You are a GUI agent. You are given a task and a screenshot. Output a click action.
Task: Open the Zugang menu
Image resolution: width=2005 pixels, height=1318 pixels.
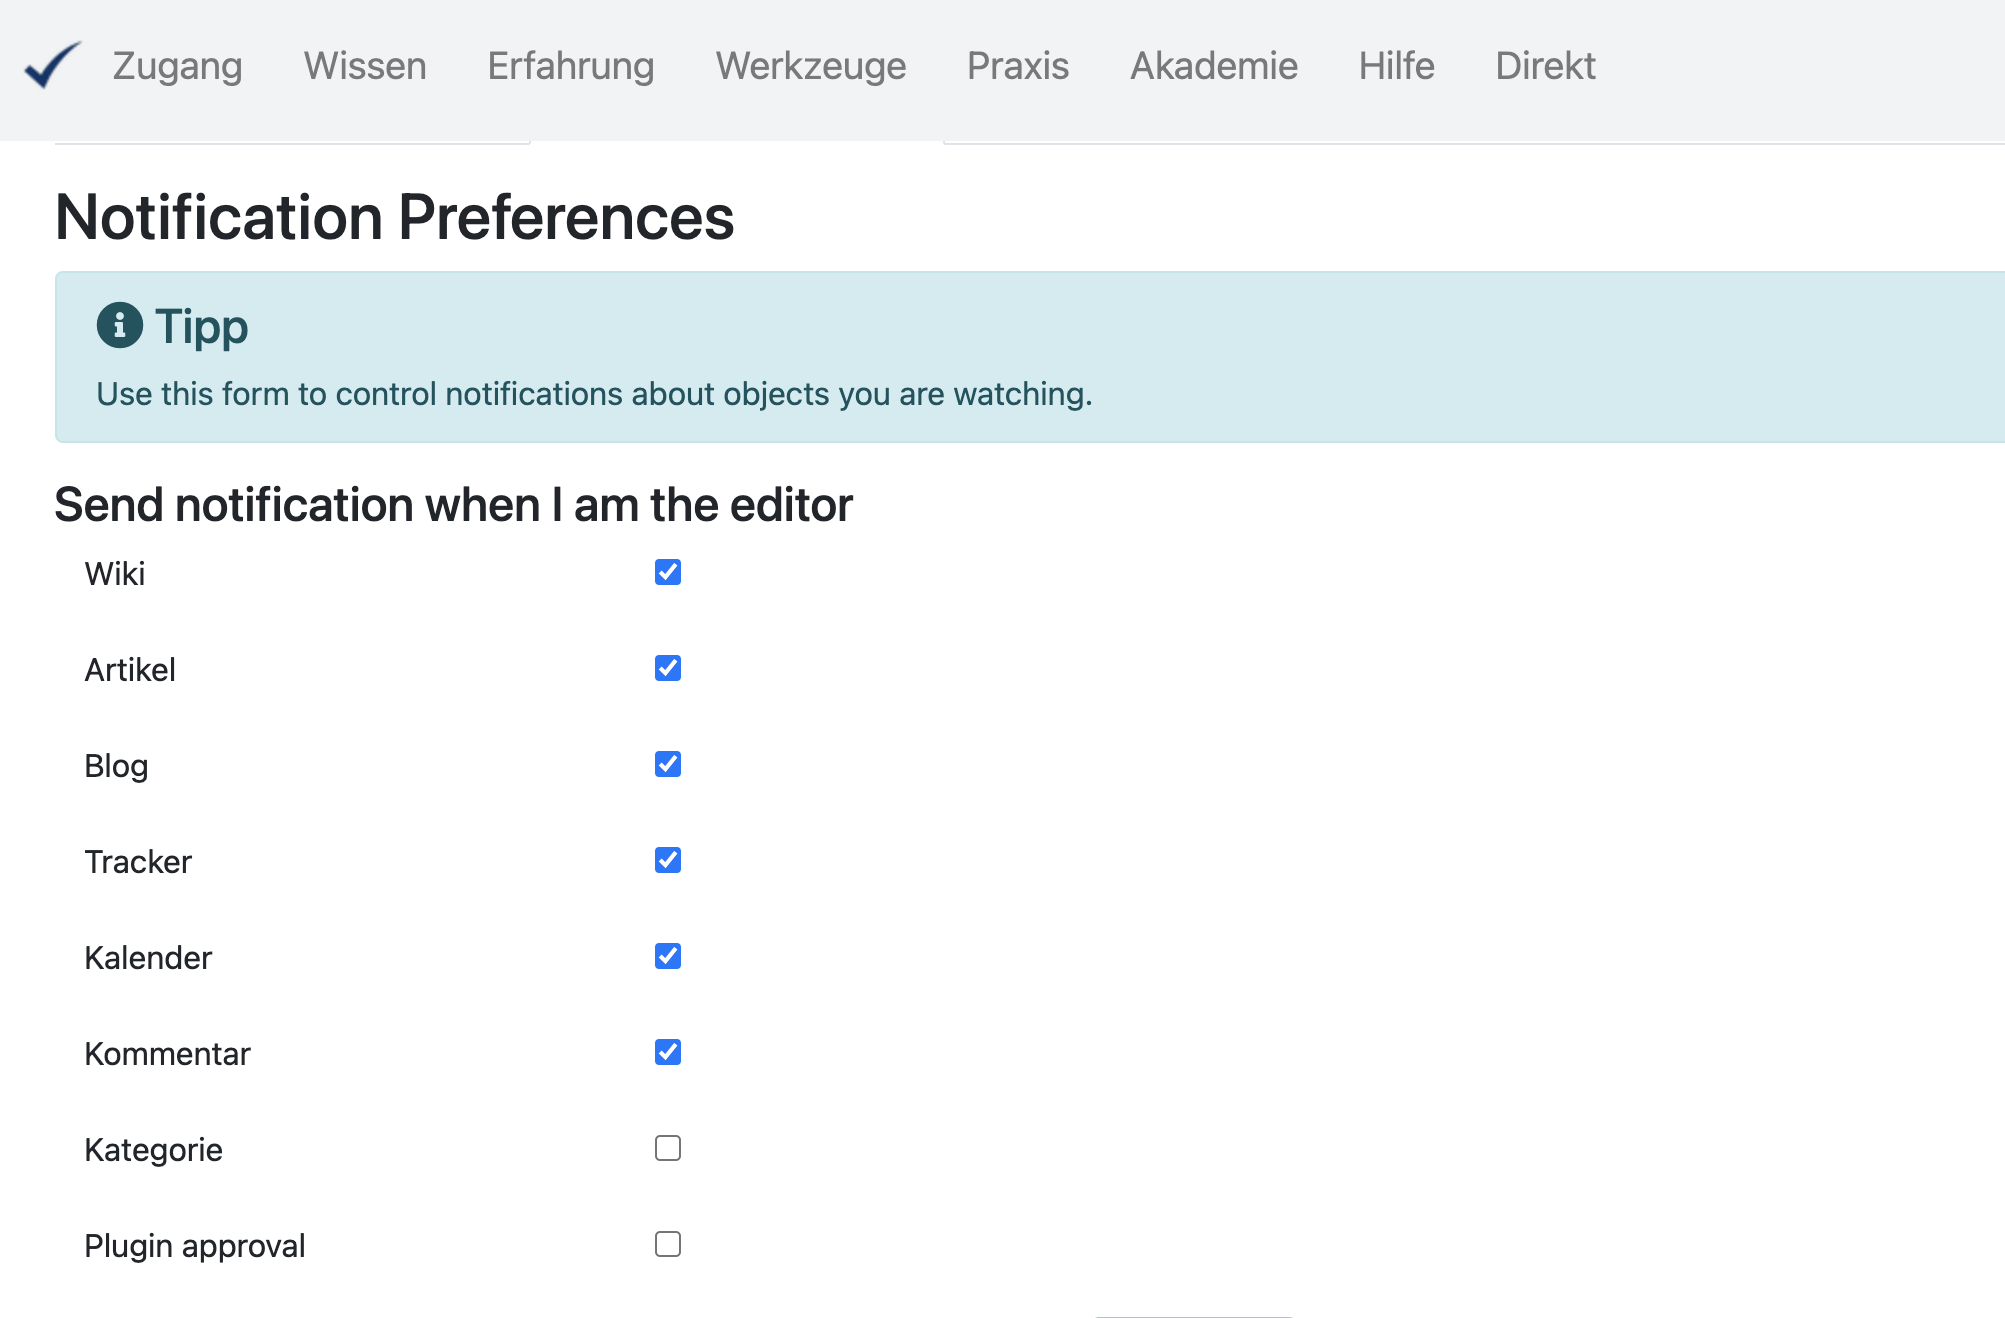[x=177, y=66]
